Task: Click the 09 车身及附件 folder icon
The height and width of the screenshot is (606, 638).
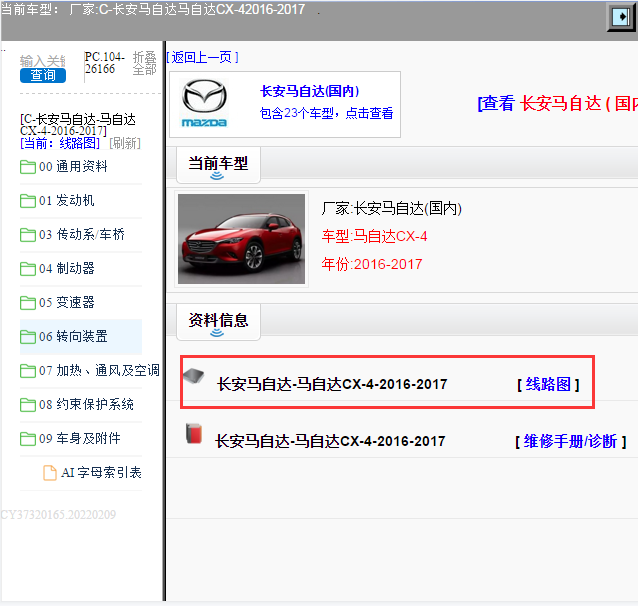Action: 28,439
